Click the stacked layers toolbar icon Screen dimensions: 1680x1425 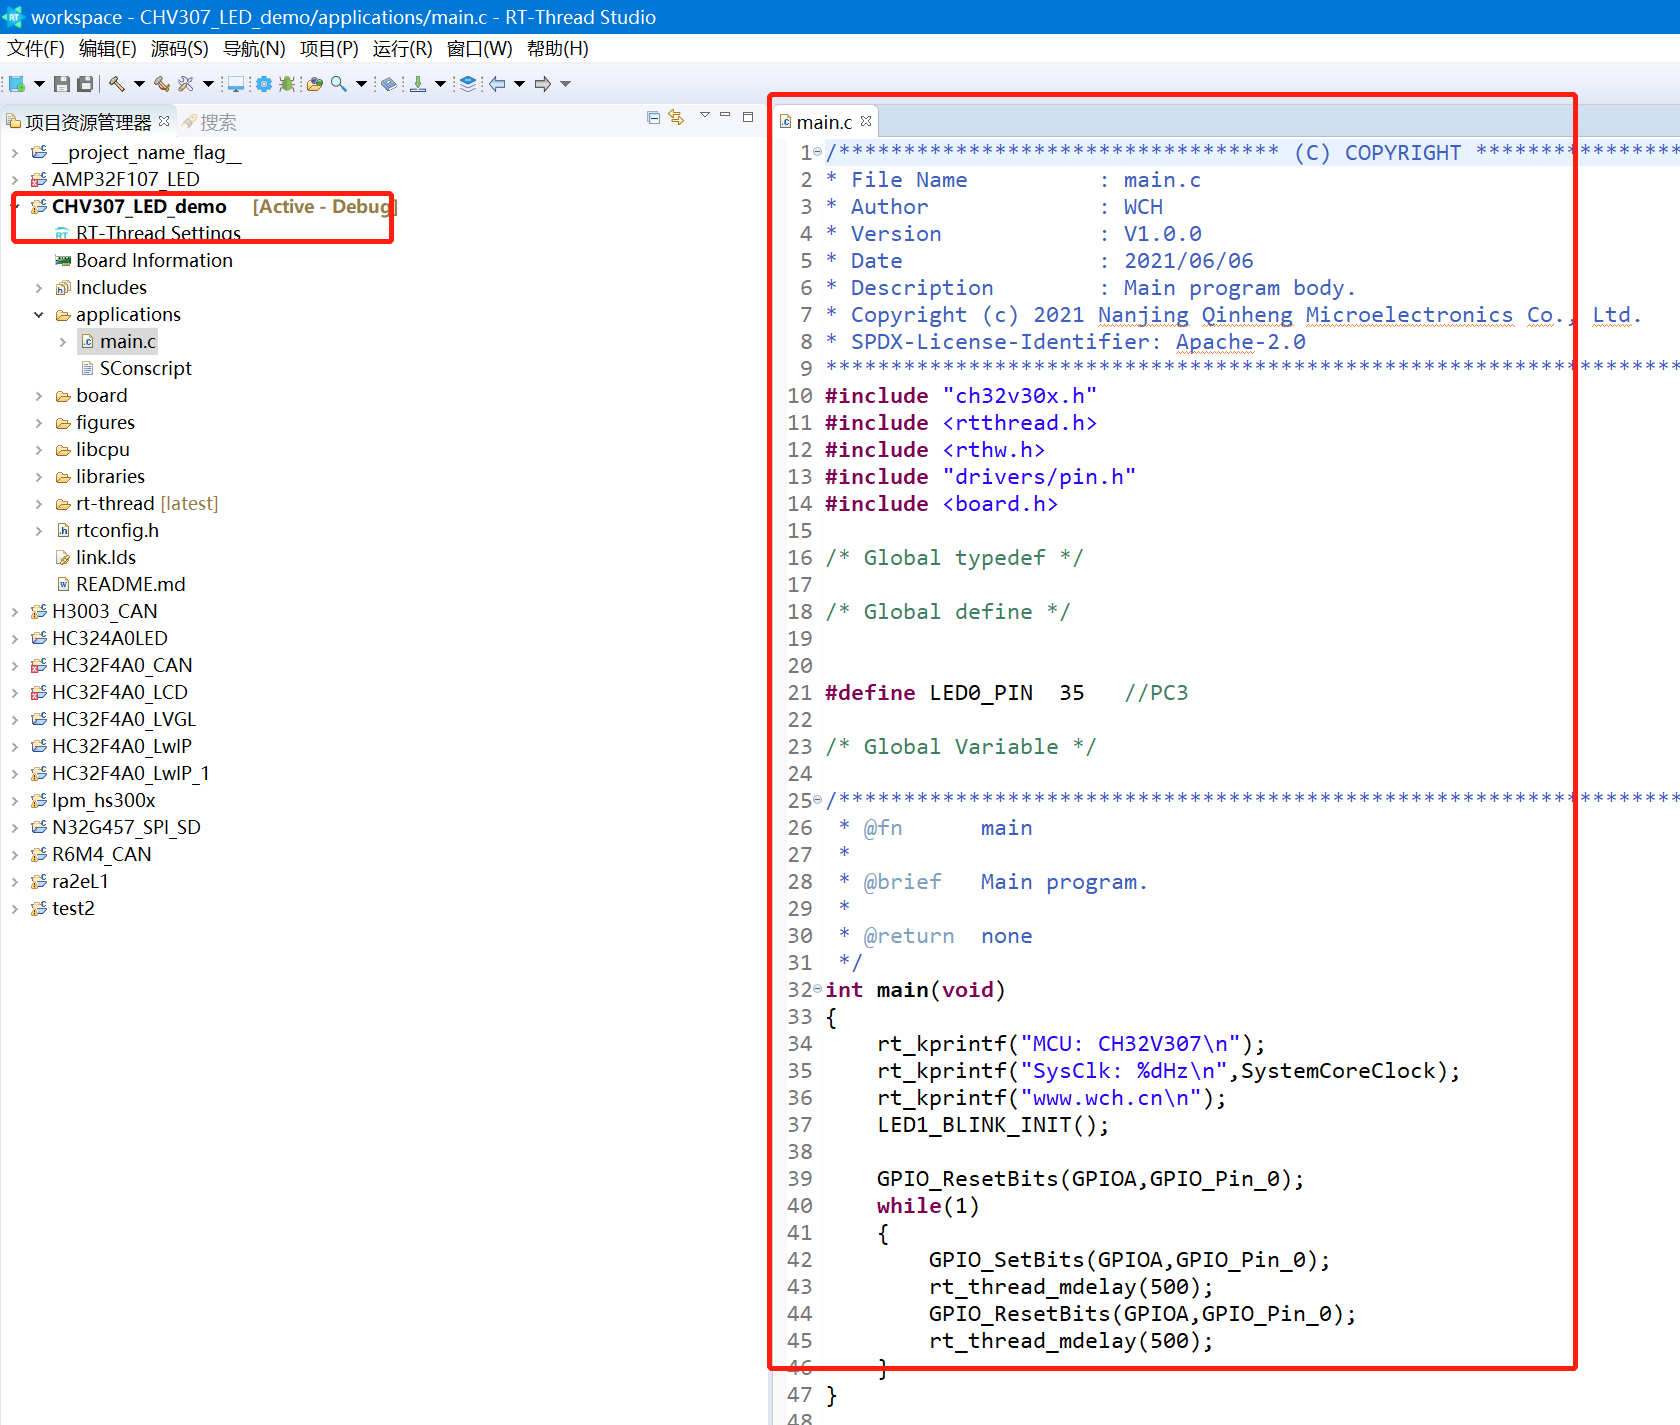[468, 84]
